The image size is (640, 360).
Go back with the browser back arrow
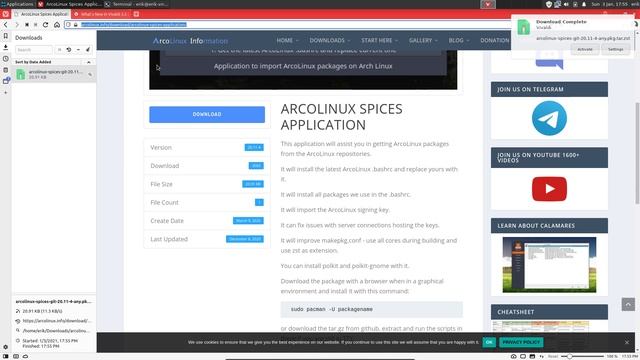(x=6, y=24)
